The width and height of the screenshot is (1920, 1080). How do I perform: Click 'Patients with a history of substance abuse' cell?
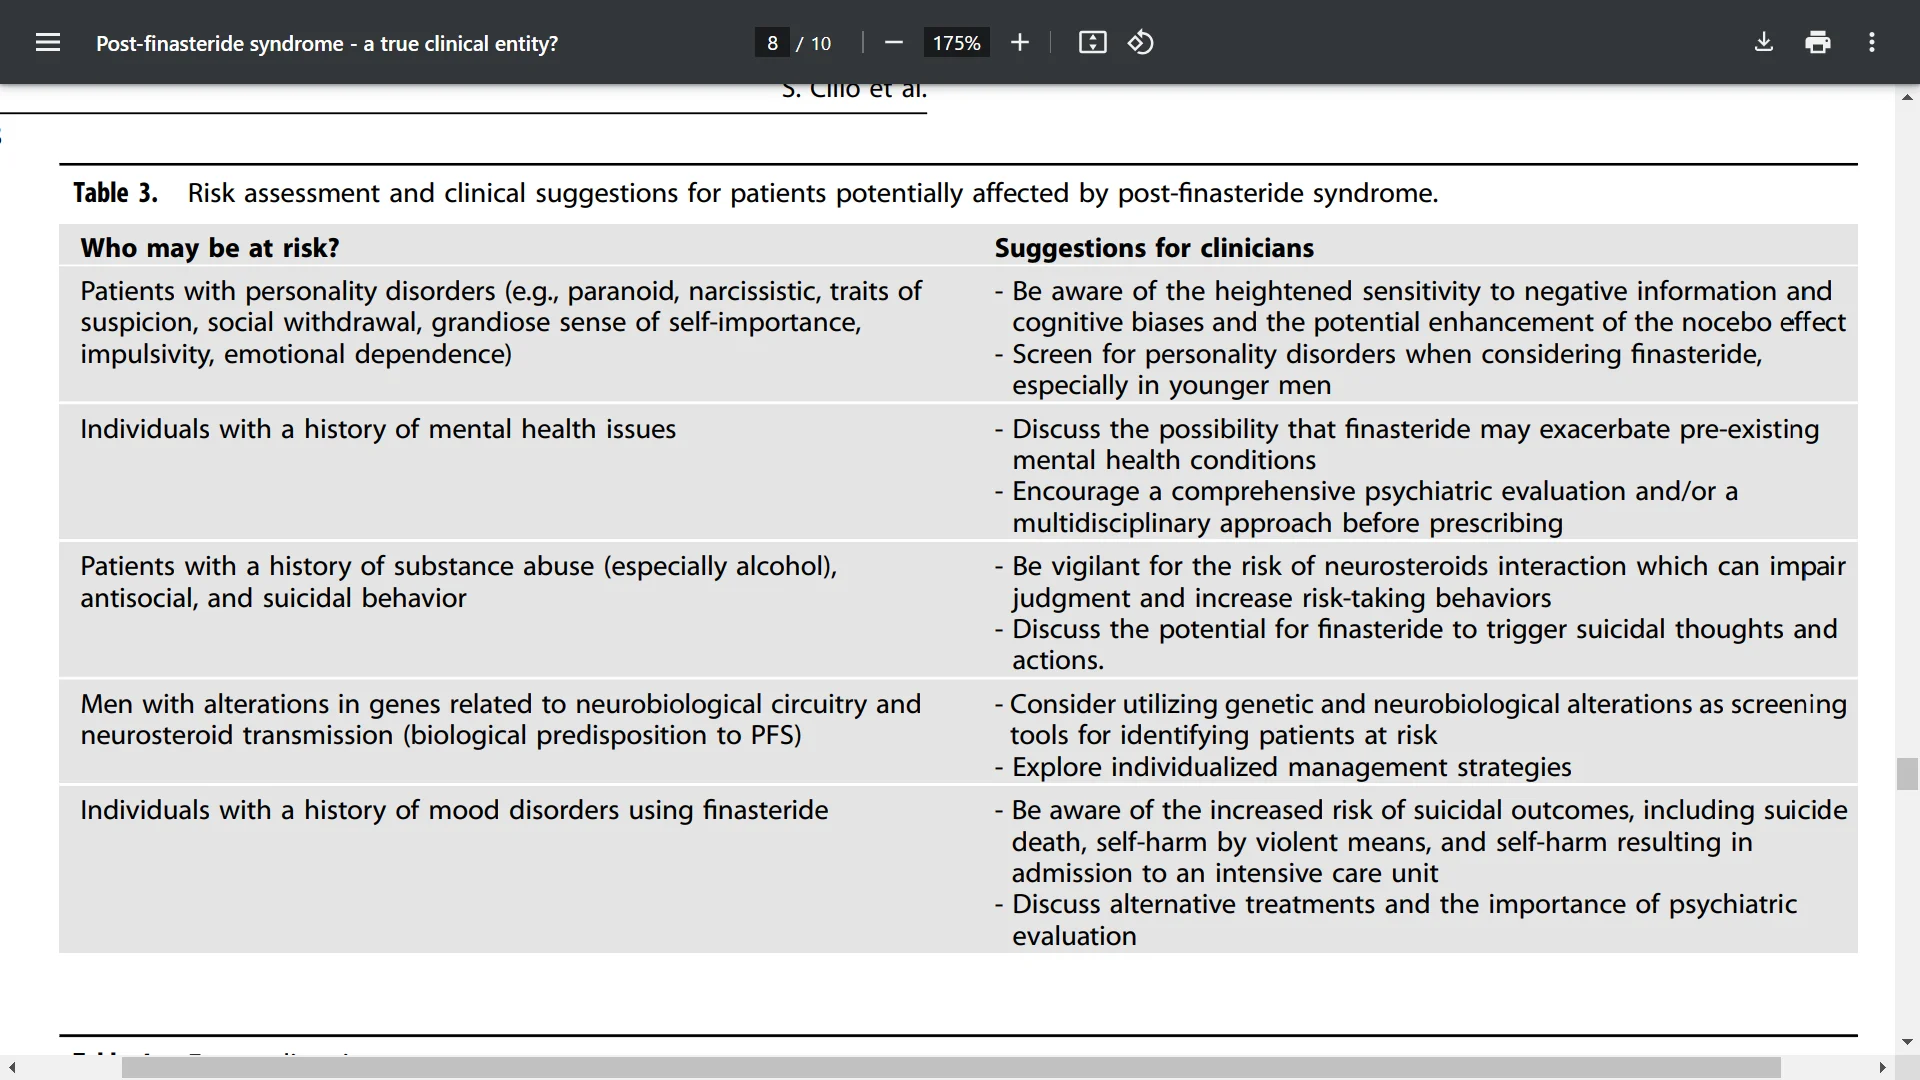[x=459, y=582]
